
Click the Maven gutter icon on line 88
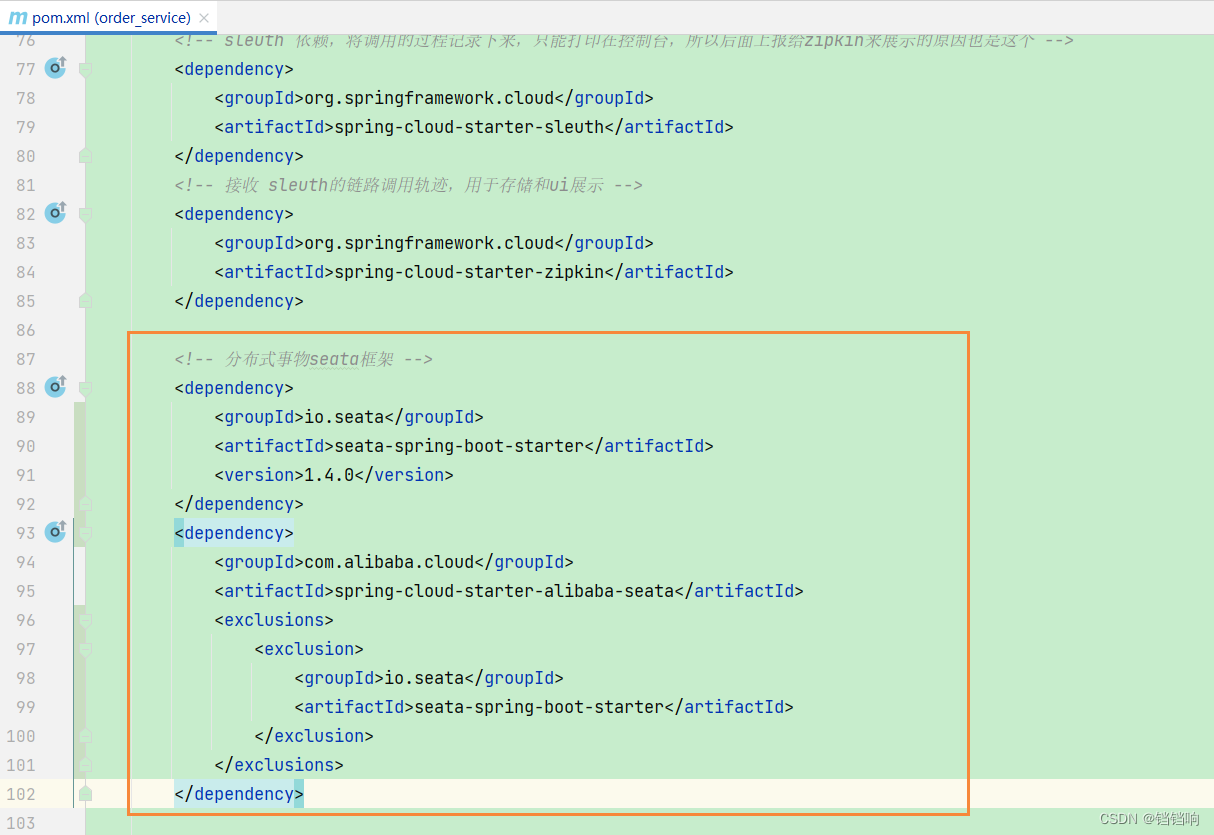click(x=56, y=387)
